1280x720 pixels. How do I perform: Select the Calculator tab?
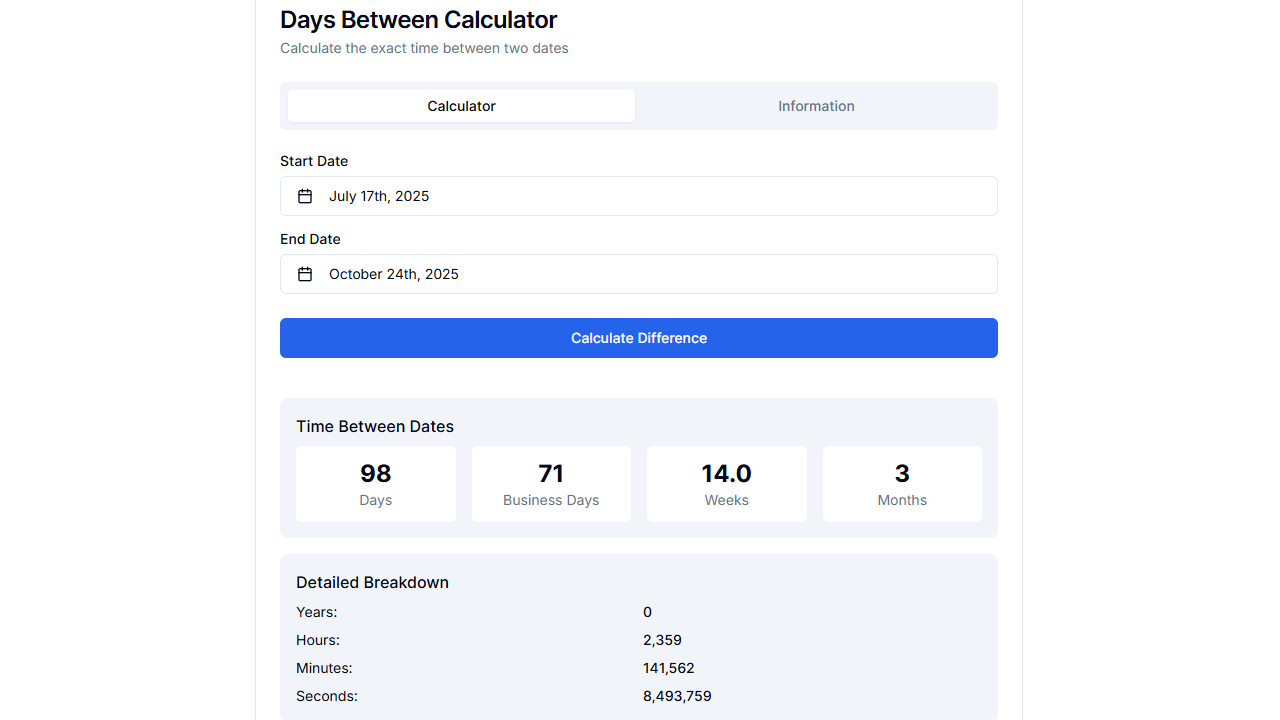pos(461,106)
